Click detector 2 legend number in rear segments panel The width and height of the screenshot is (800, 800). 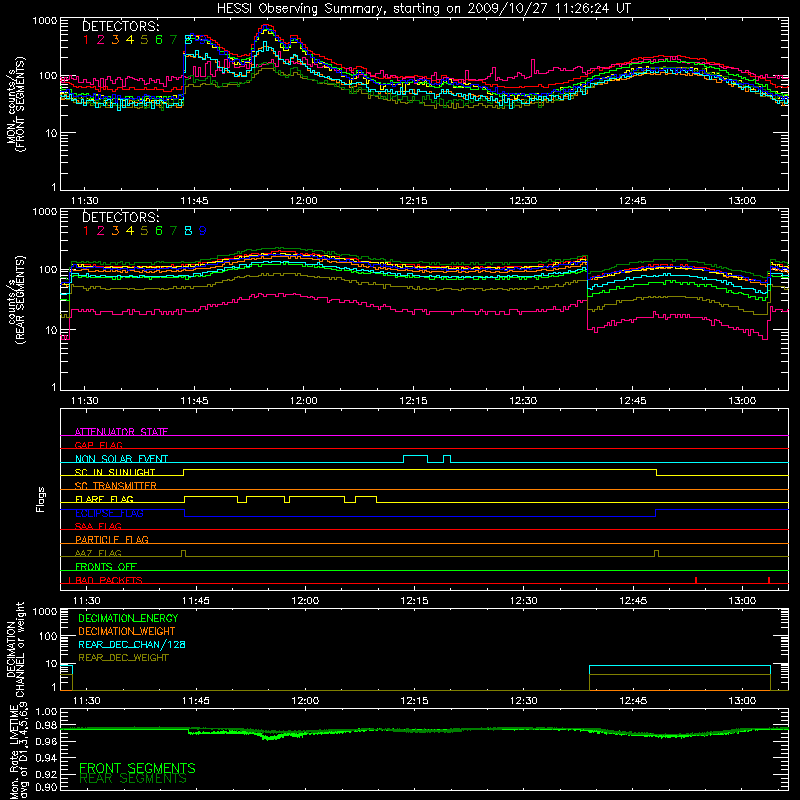pos(101,231)
